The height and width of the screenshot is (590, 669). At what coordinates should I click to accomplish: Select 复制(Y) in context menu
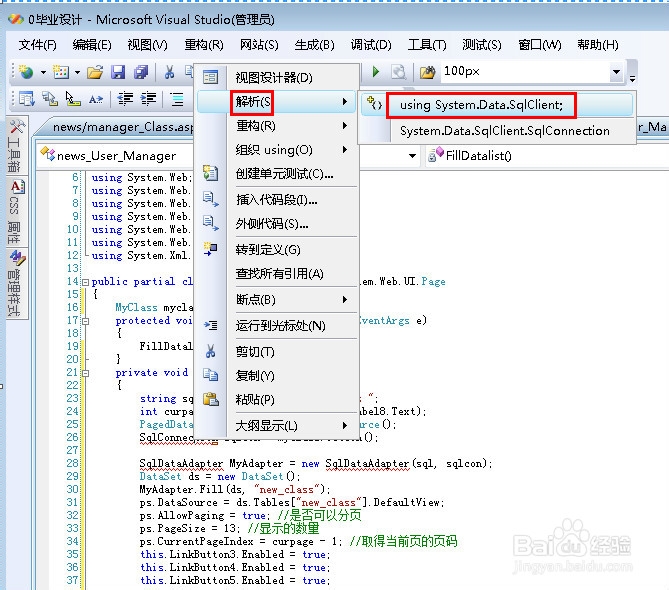coord(276,376)
